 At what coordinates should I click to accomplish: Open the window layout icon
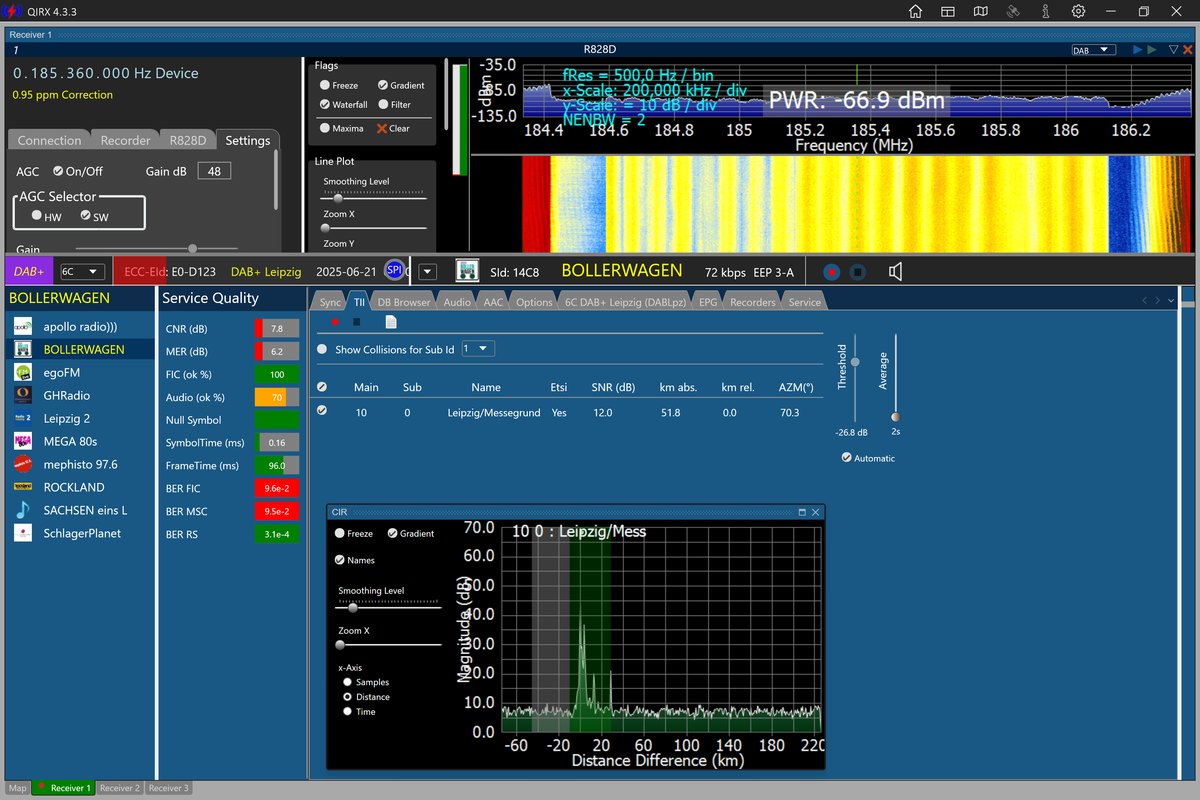pos(948,11)
